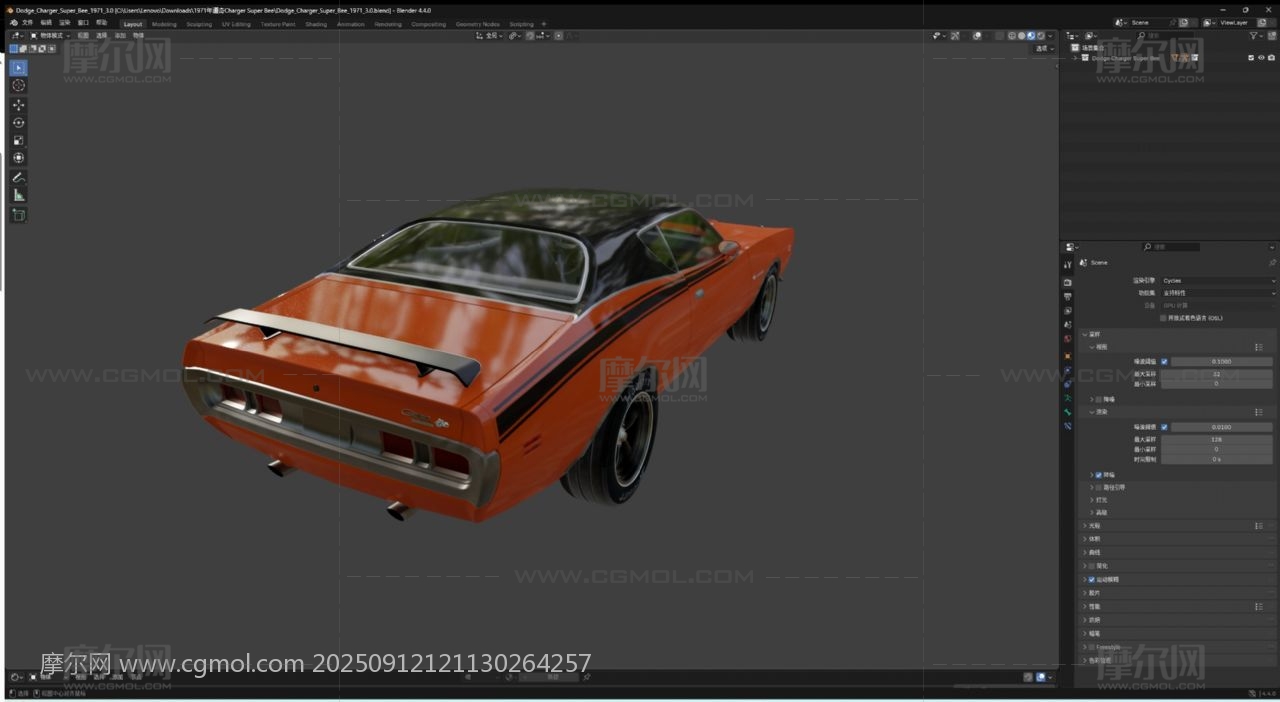Collapse the sampling panel

pos(1085,334)
